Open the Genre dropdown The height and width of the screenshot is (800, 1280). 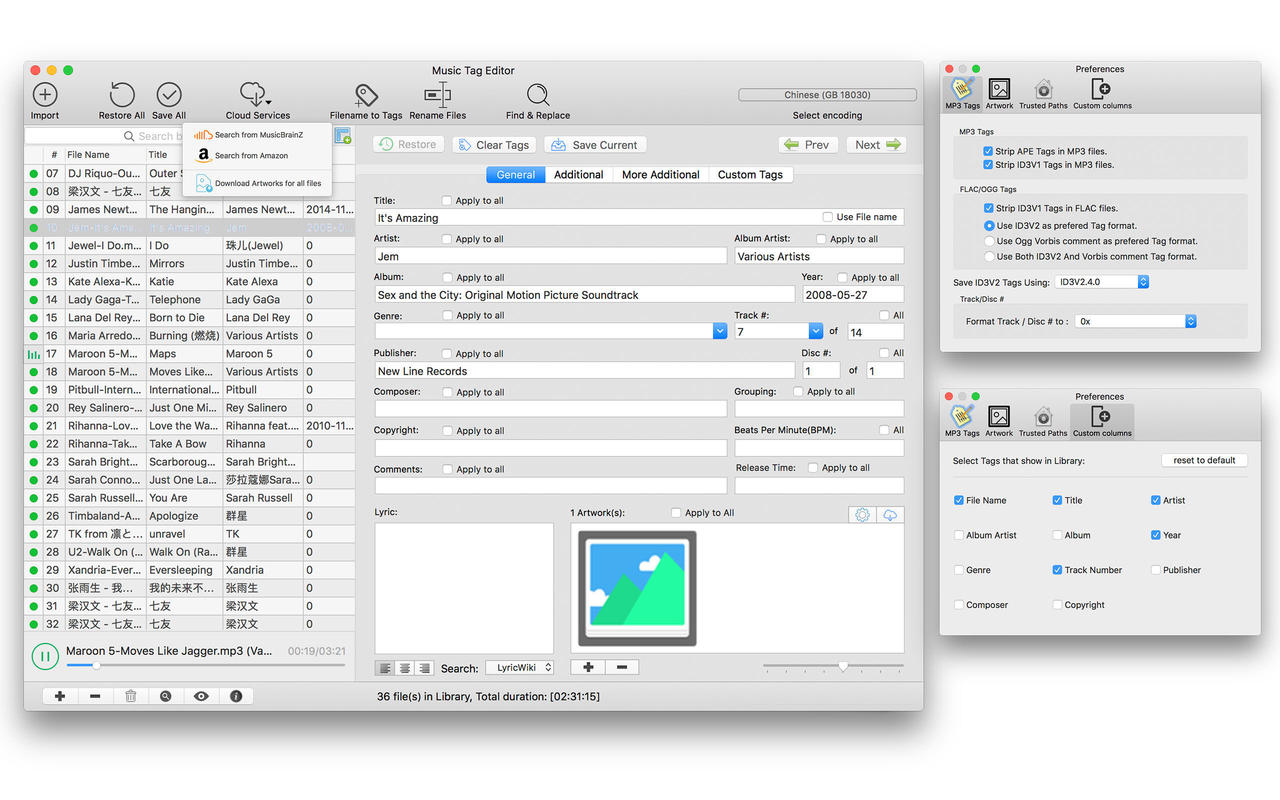[x=720, y=331]
